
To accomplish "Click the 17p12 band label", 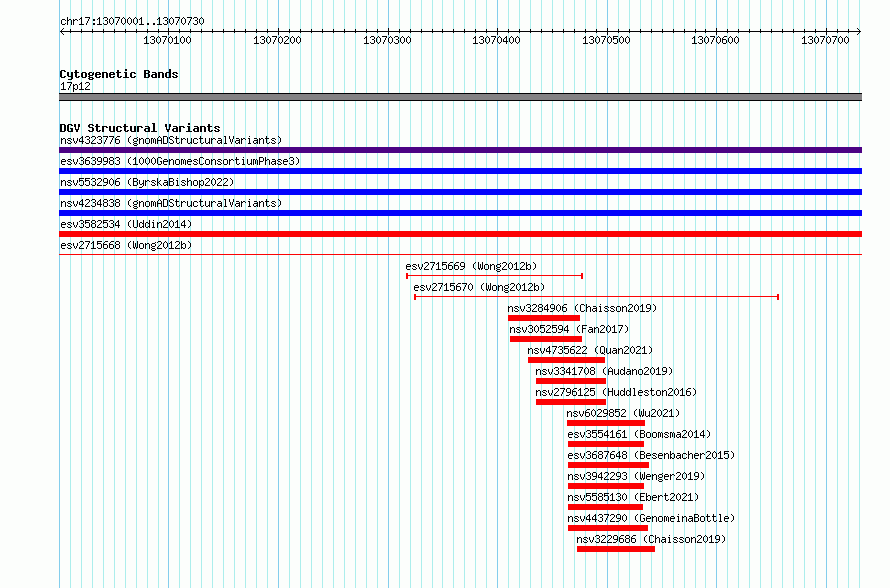I will click(x=75, y=86).
